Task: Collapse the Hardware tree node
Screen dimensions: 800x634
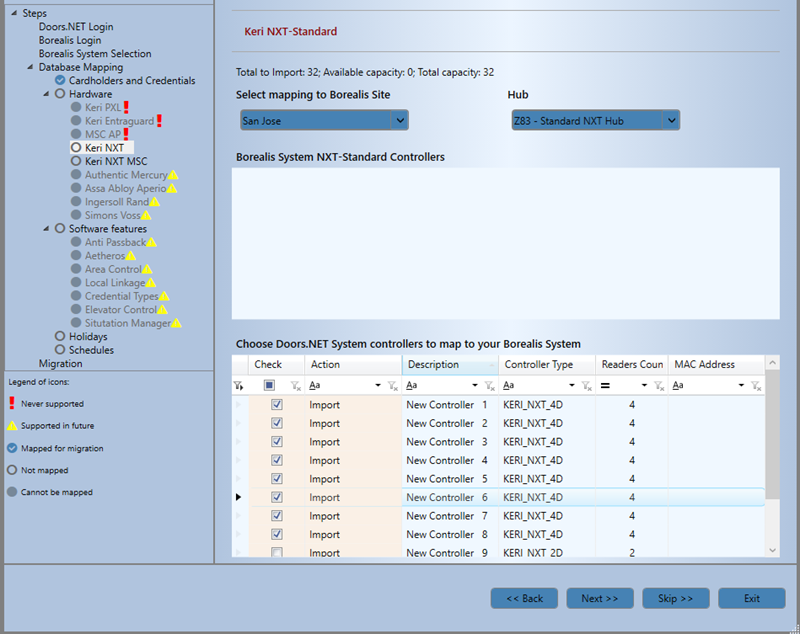Action: click(46, 94)
